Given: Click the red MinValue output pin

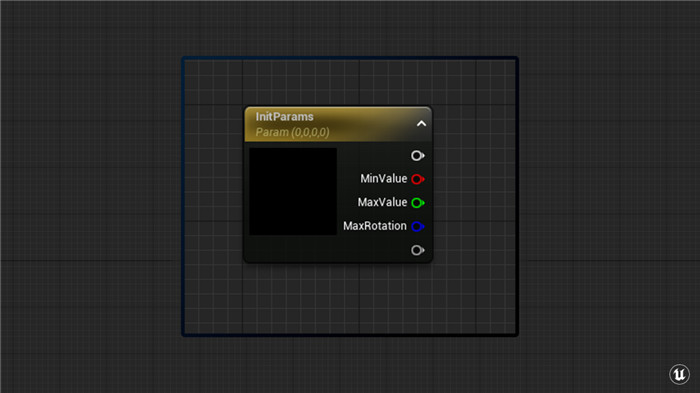Looking at the screenshot, I should pyautogui.click(x=417, y=179).
